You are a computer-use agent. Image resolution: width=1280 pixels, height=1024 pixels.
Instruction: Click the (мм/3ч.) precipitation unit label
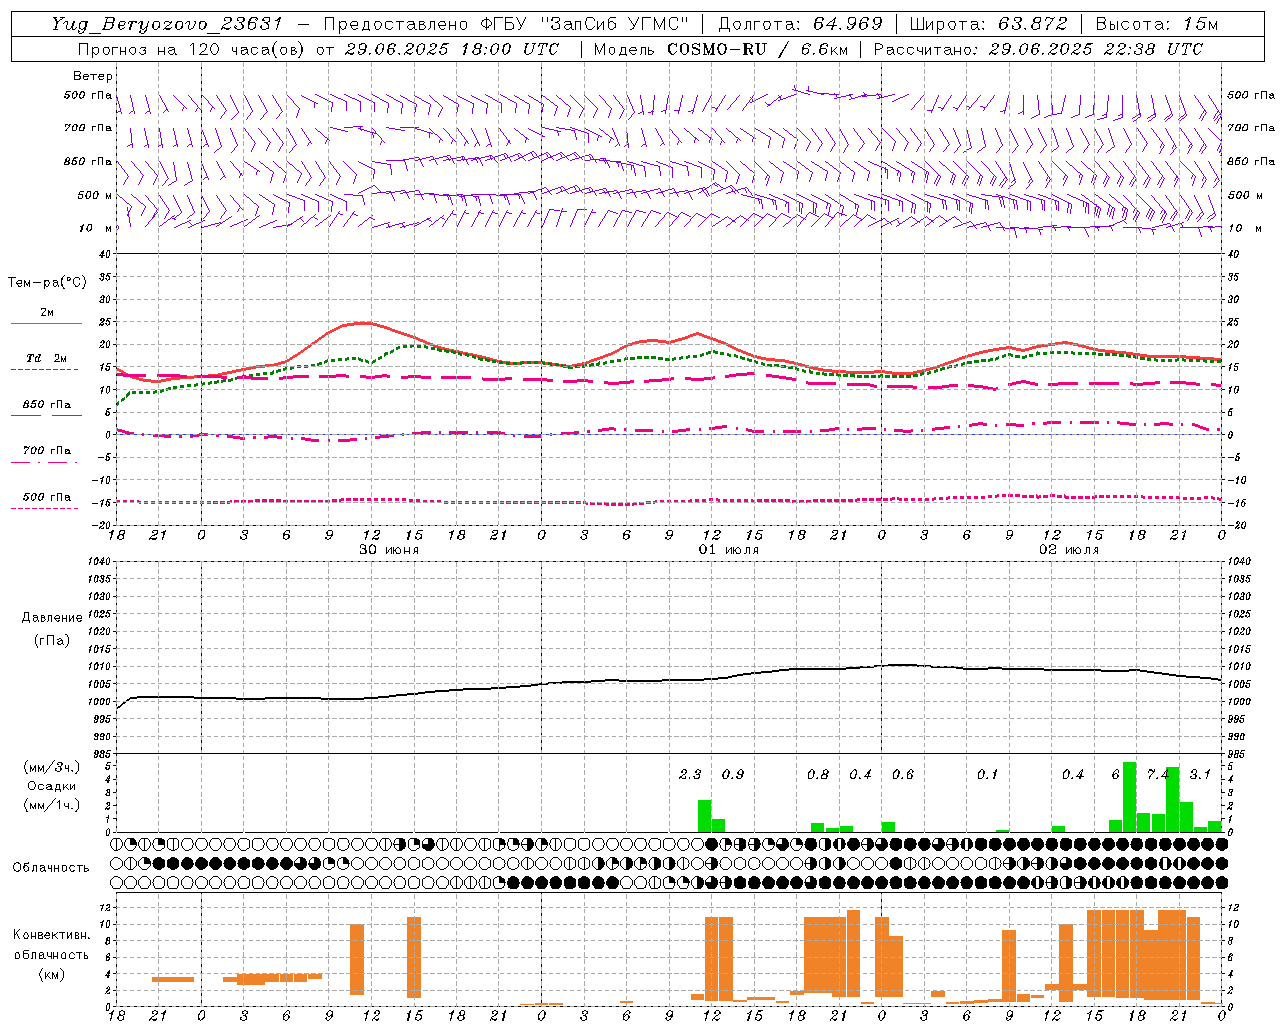(x=49, y=767)
